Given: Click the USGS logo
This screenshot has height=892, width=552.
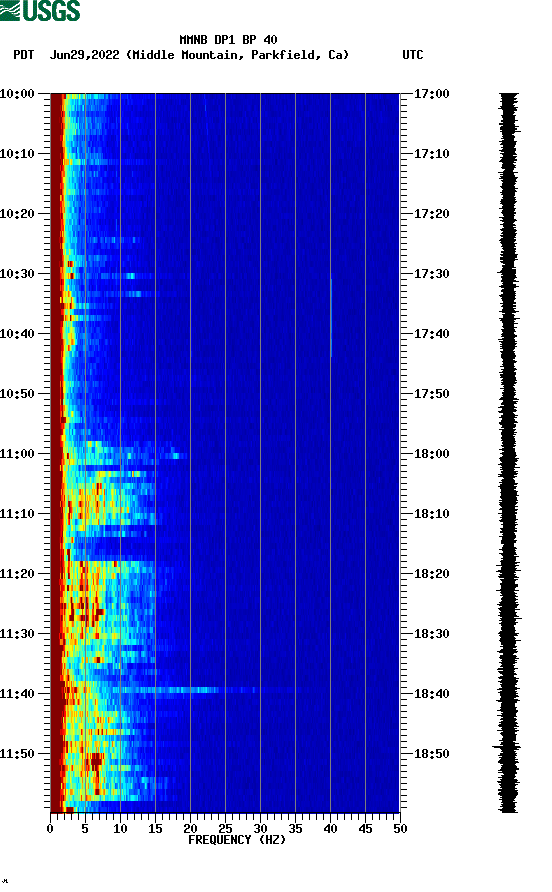Looking at the screenshot, I should pyautogui.click(x=40, y=10).
